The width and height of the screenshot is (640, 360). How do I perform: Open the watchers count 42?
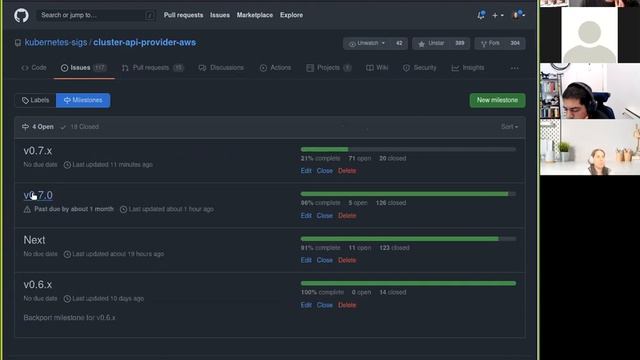(399, 43)
